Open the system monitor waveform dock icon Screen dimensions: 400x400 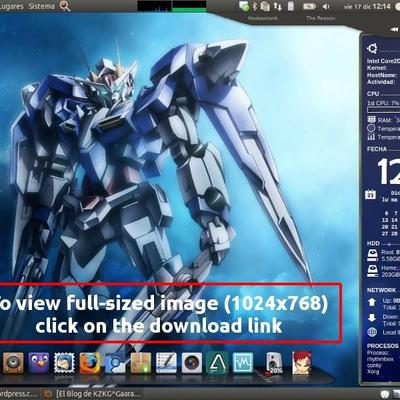pos(243,363)
